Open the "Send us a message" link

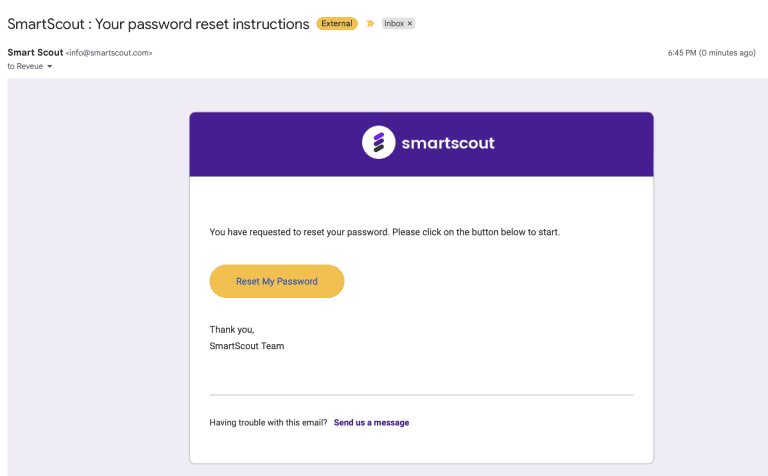pyautogui.click(x=371, y=423)
